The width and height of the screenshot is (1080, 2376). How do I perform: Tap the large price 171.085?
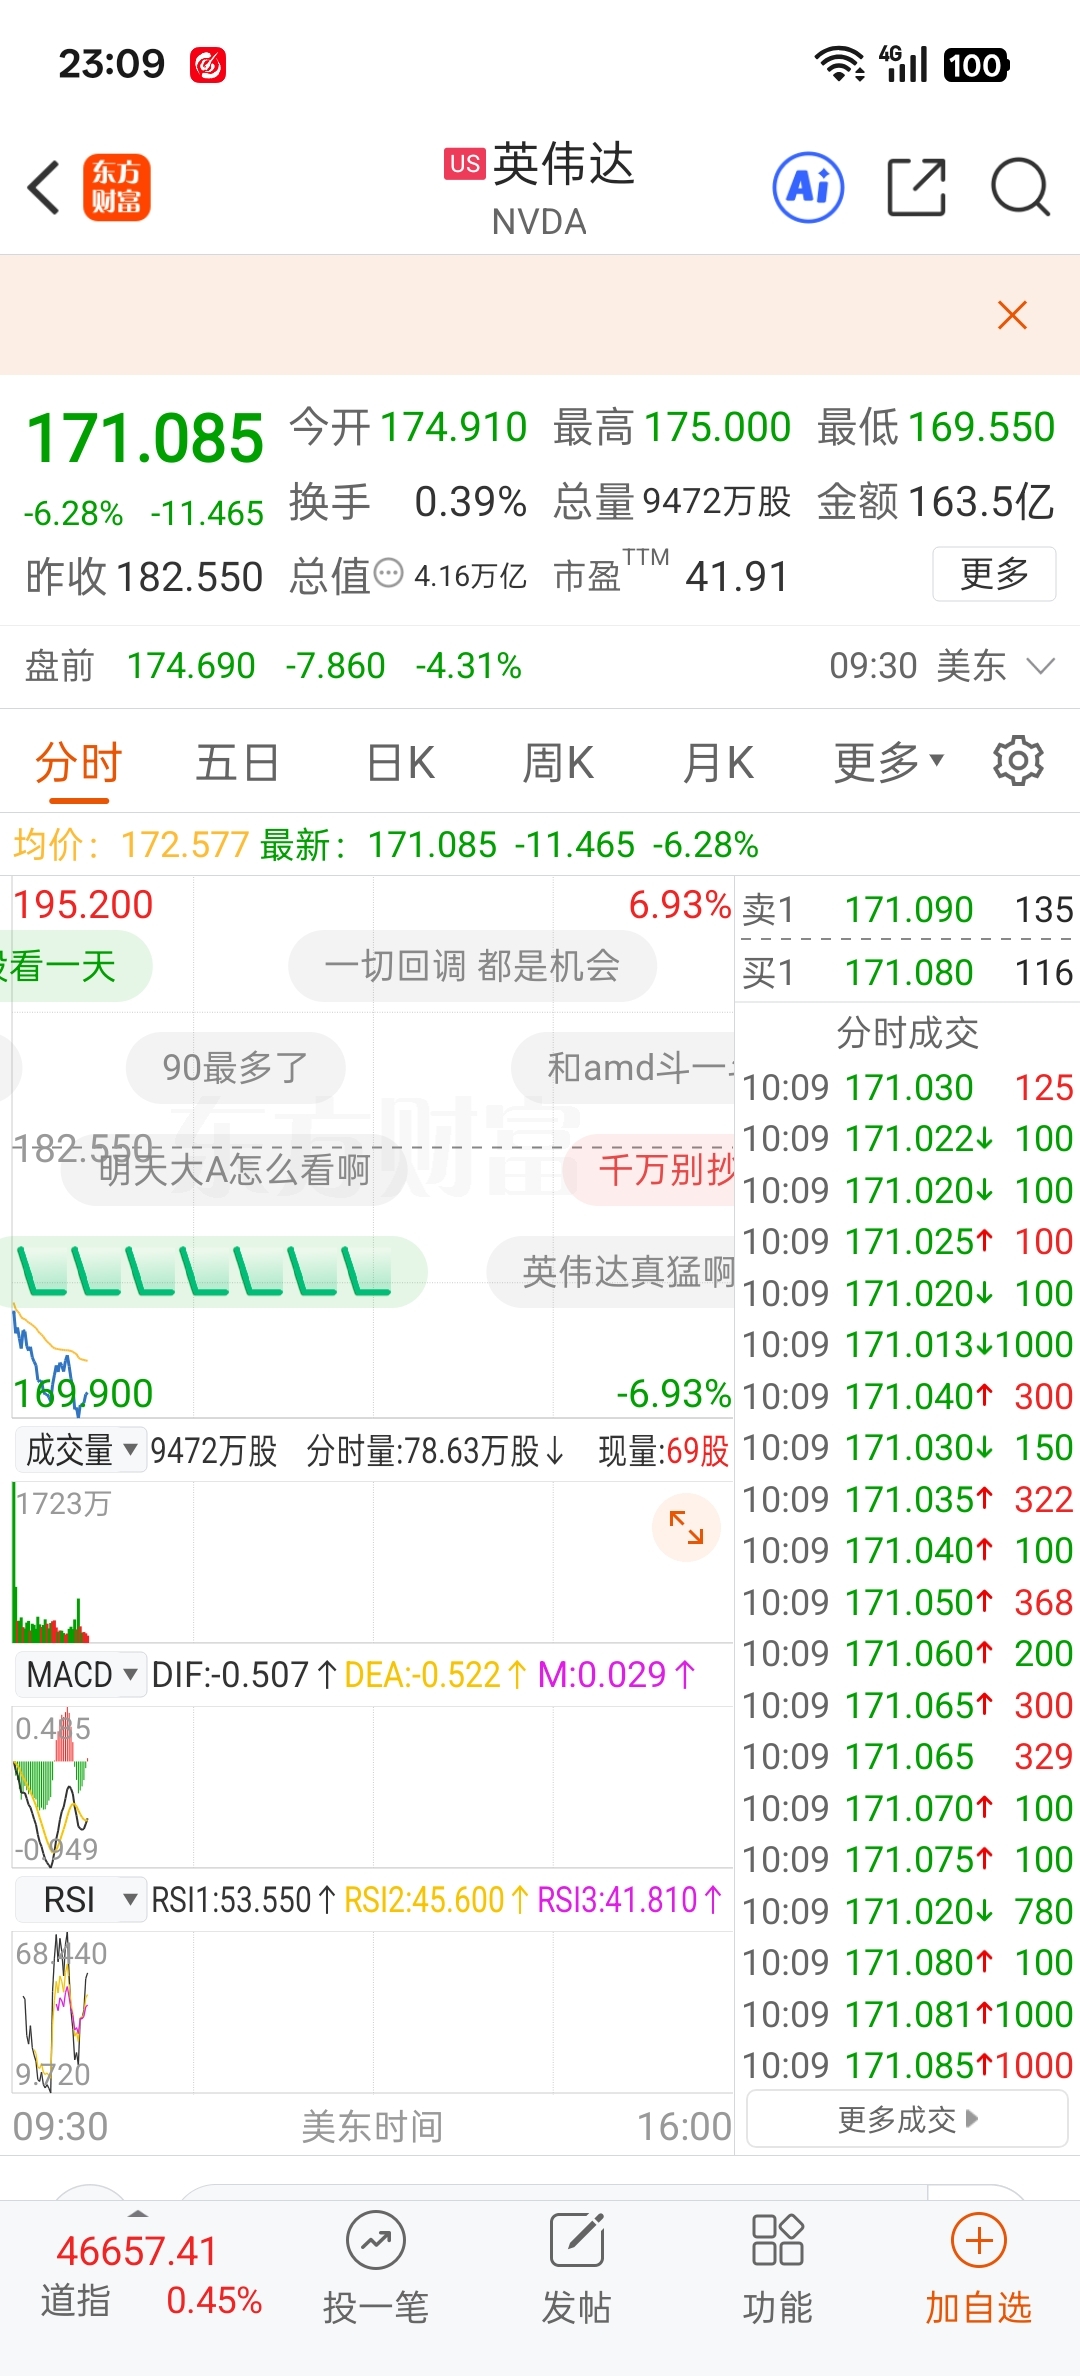146,439
